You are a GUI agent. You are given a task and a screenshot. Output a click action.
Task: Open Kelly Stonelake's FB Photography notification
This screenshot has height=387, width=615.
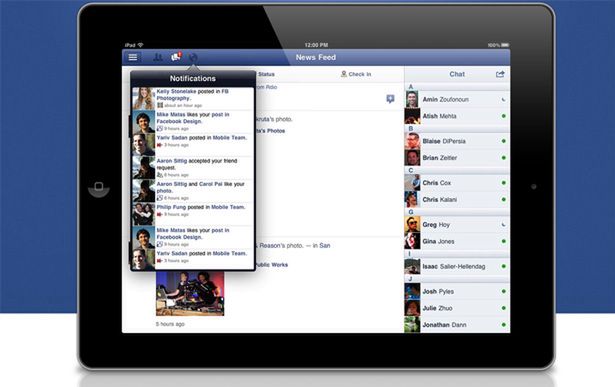click(x=193, y=98)
